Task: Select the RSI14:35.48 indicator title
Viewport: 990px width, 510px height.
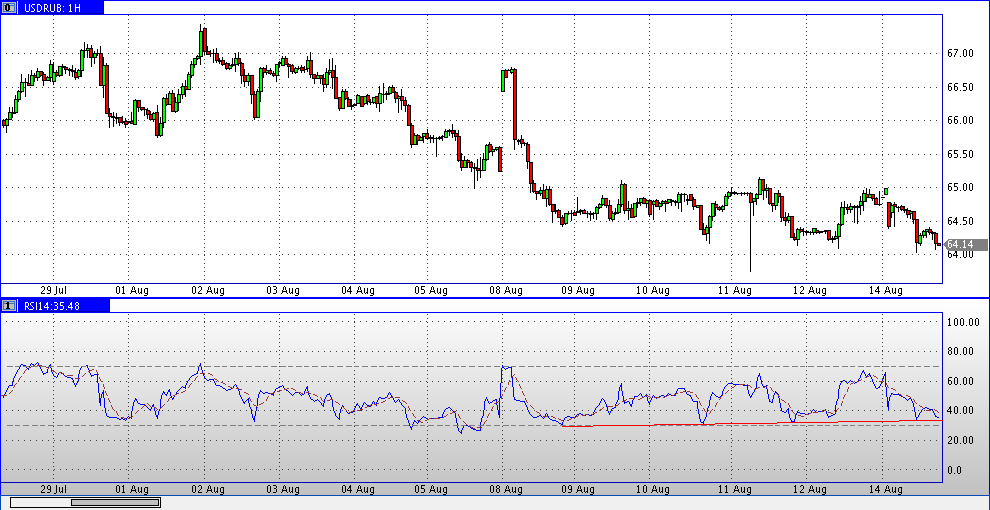Action: (51, 305)
